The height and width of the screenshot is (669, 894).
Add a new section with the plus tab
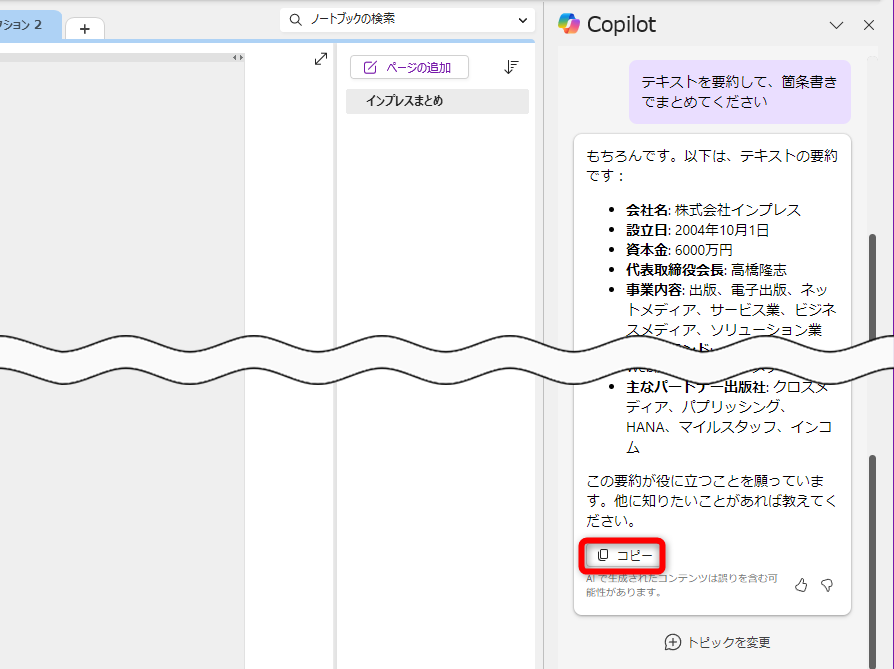click(x=85, y=29)
